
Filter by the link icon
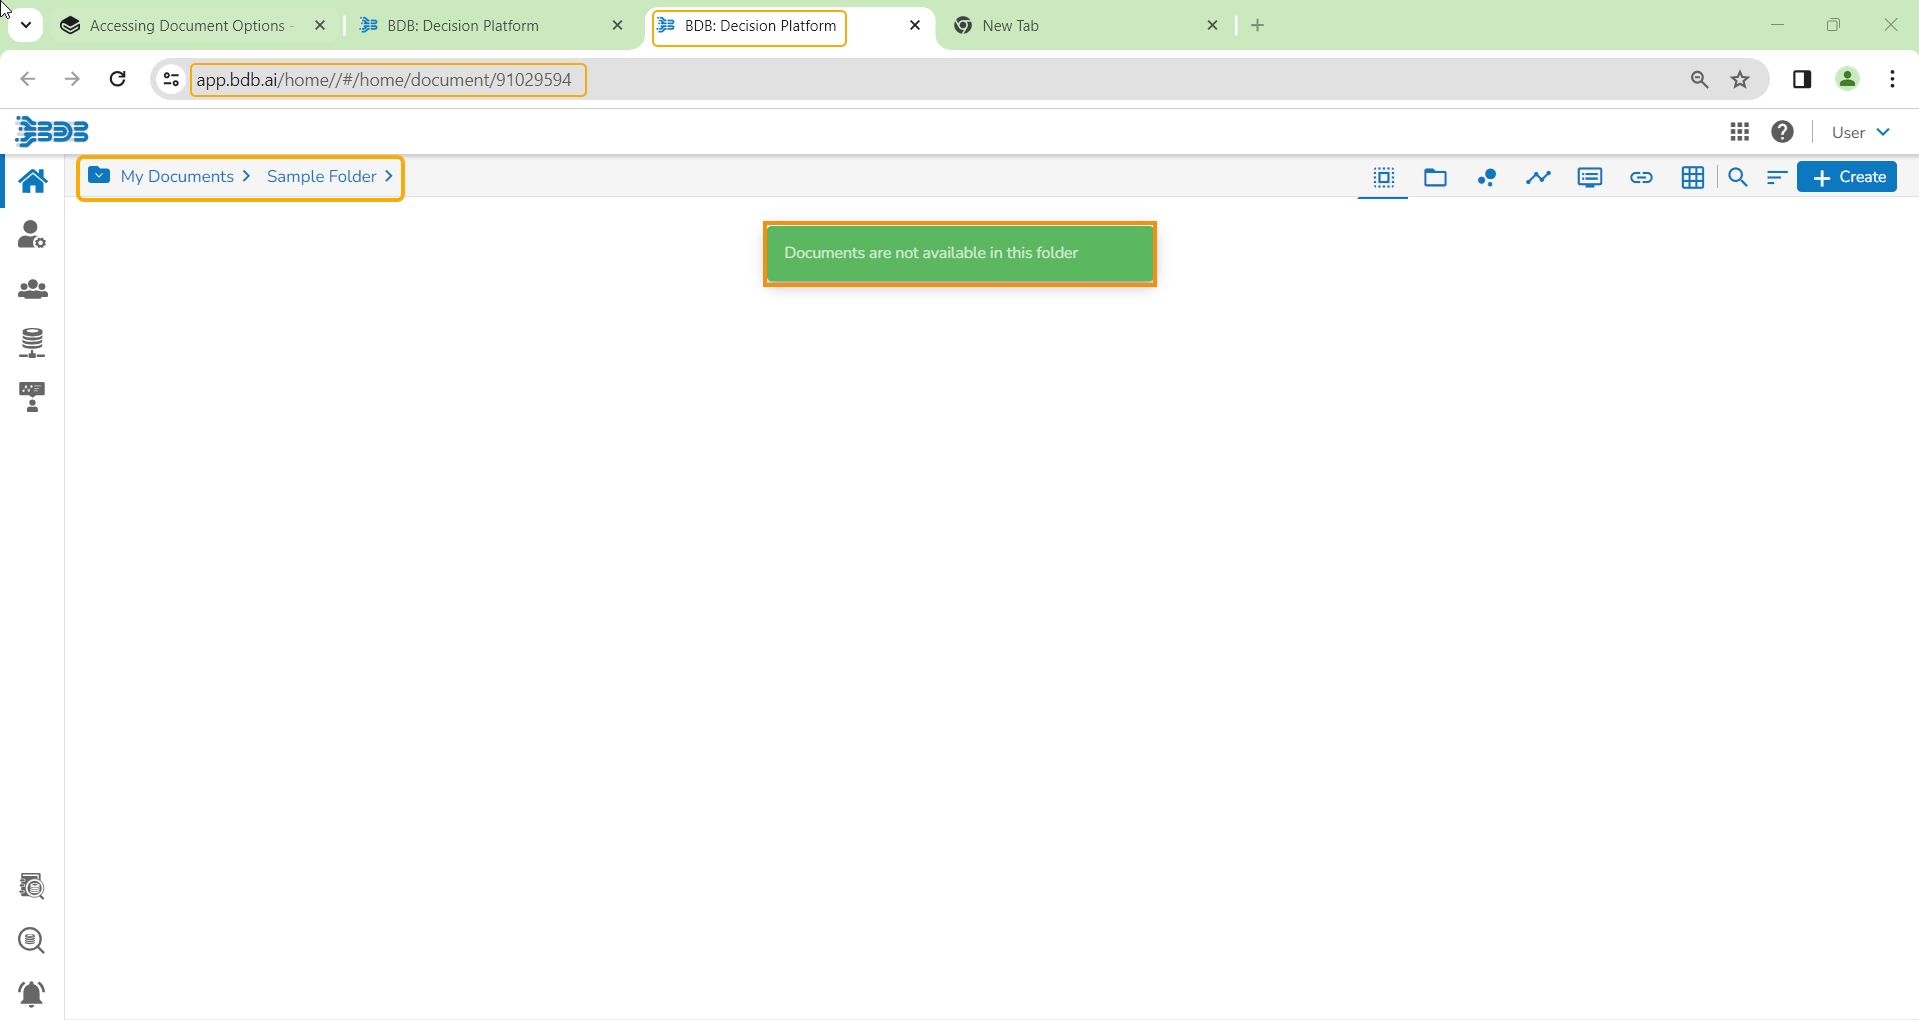tap(1642, 179)
